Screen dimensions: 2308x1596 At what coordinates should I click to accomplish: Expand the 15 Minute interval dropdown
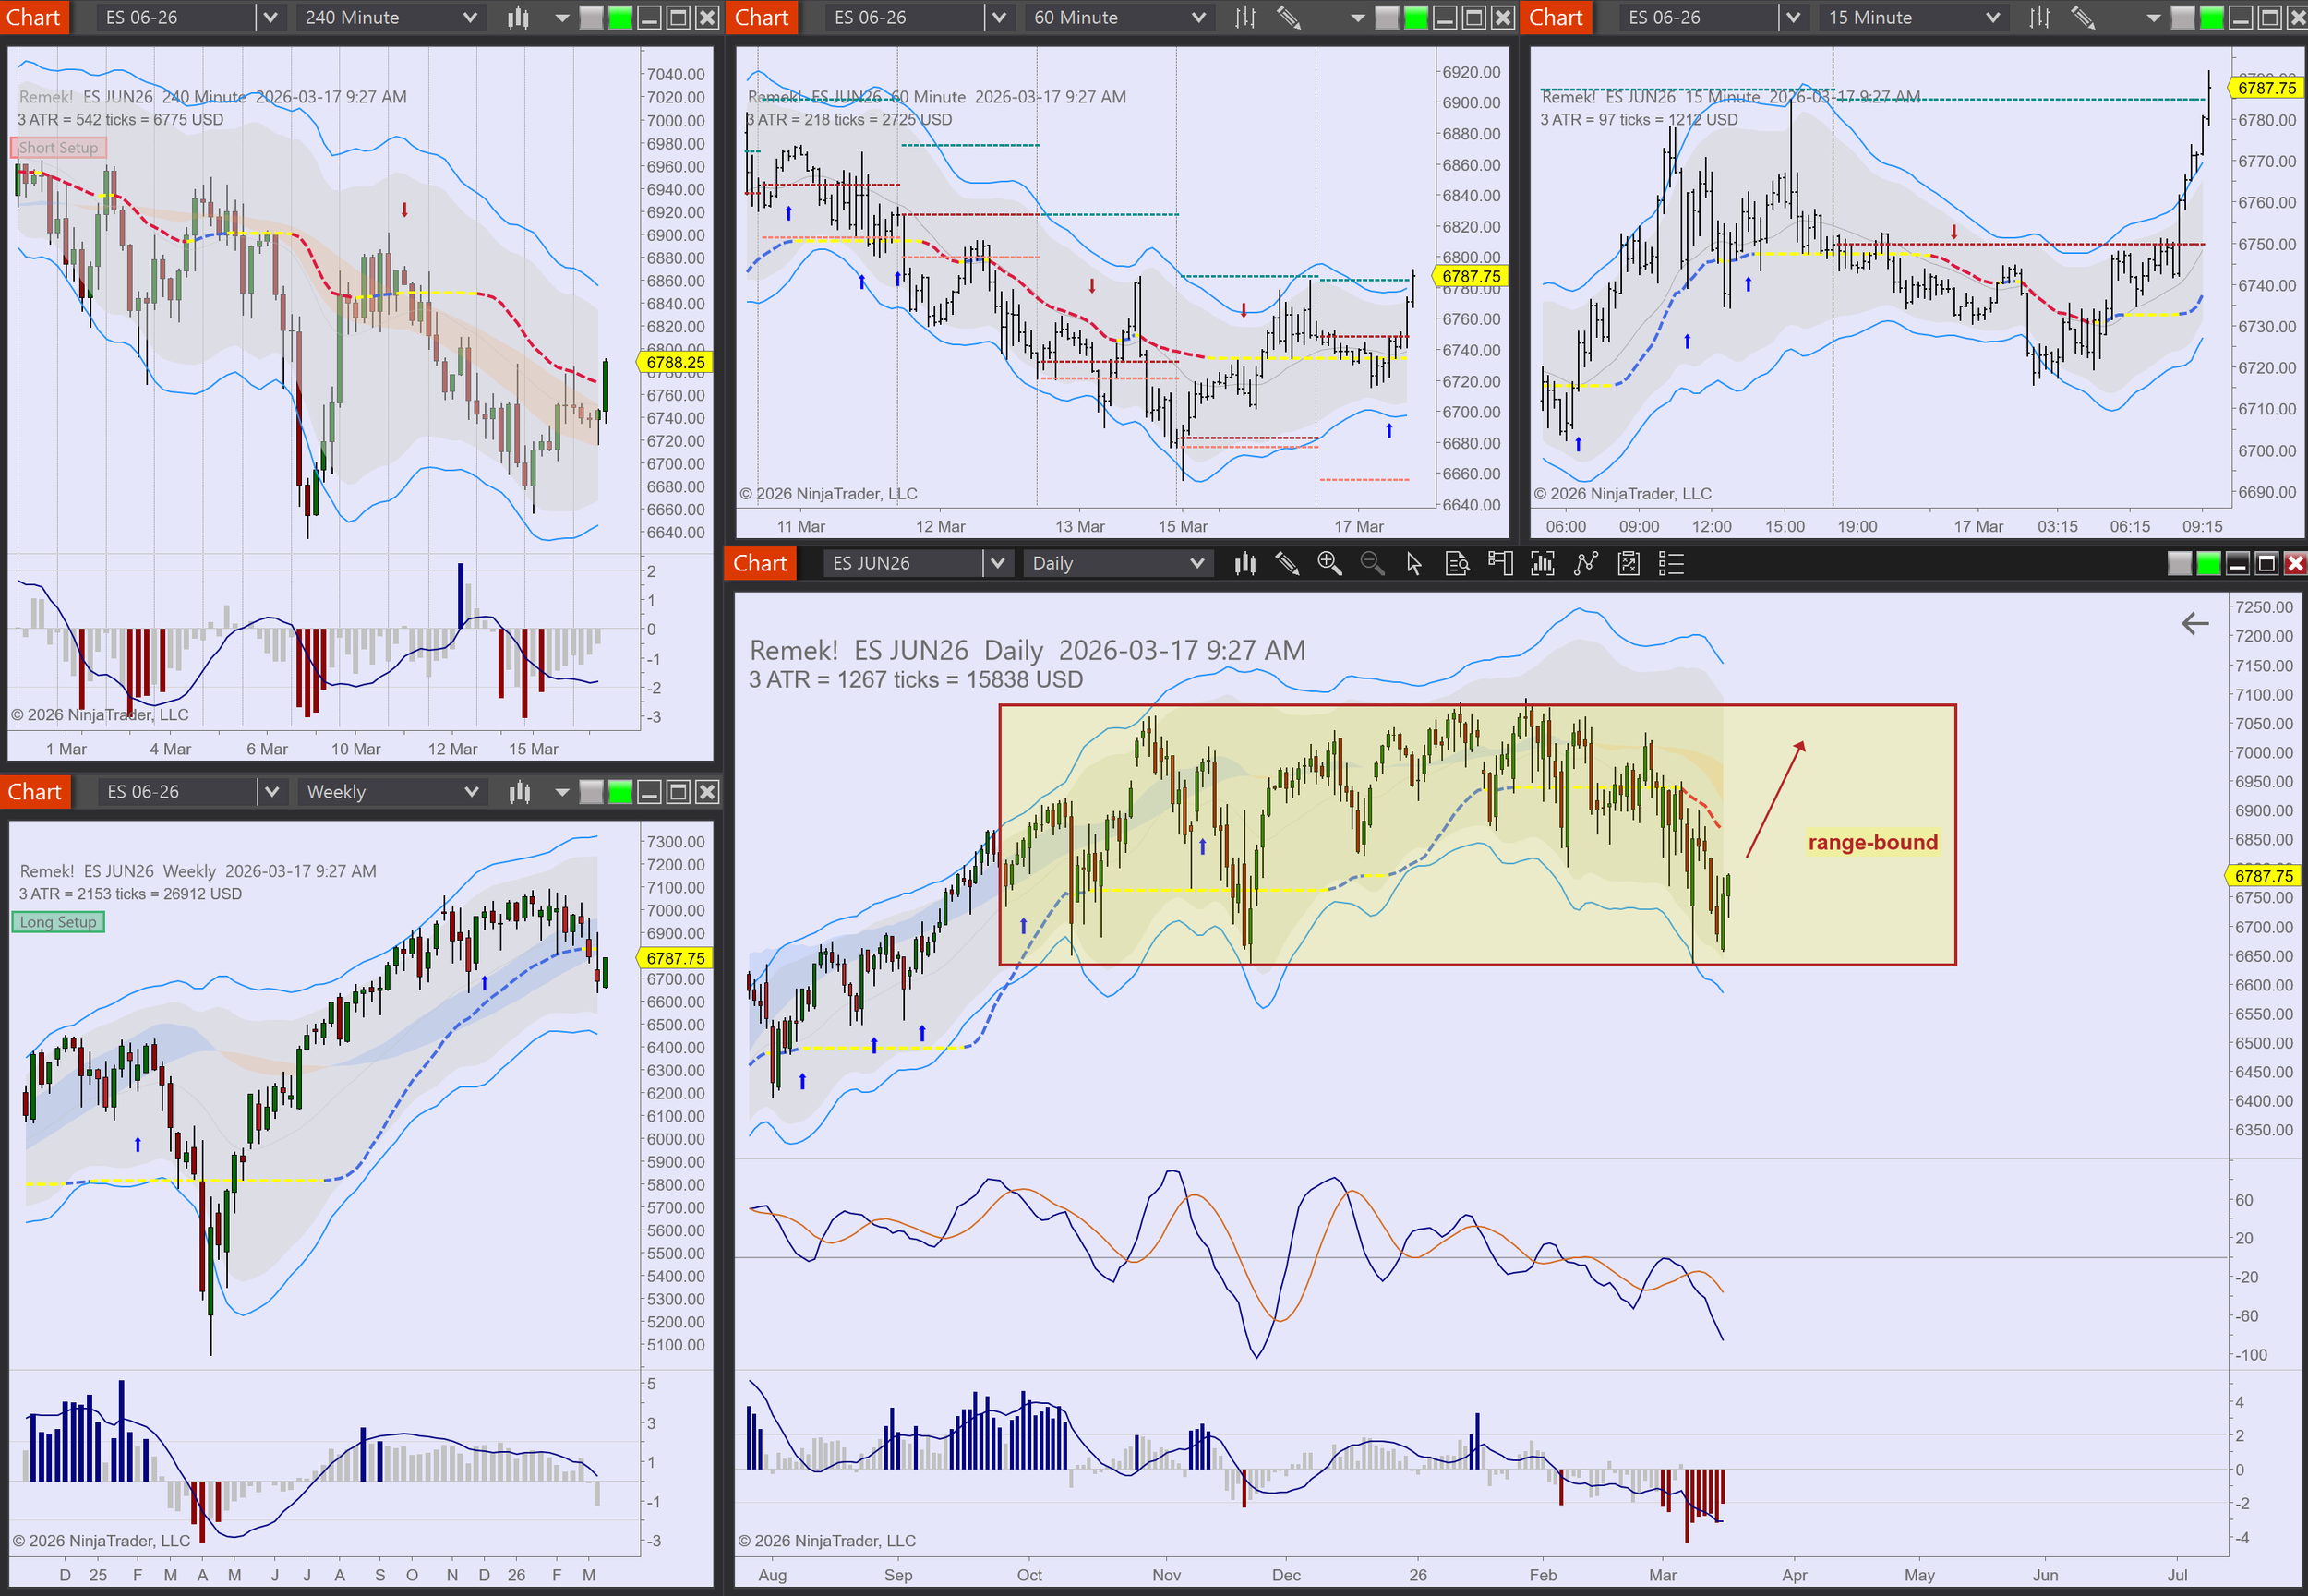(x=1992, y=17)
